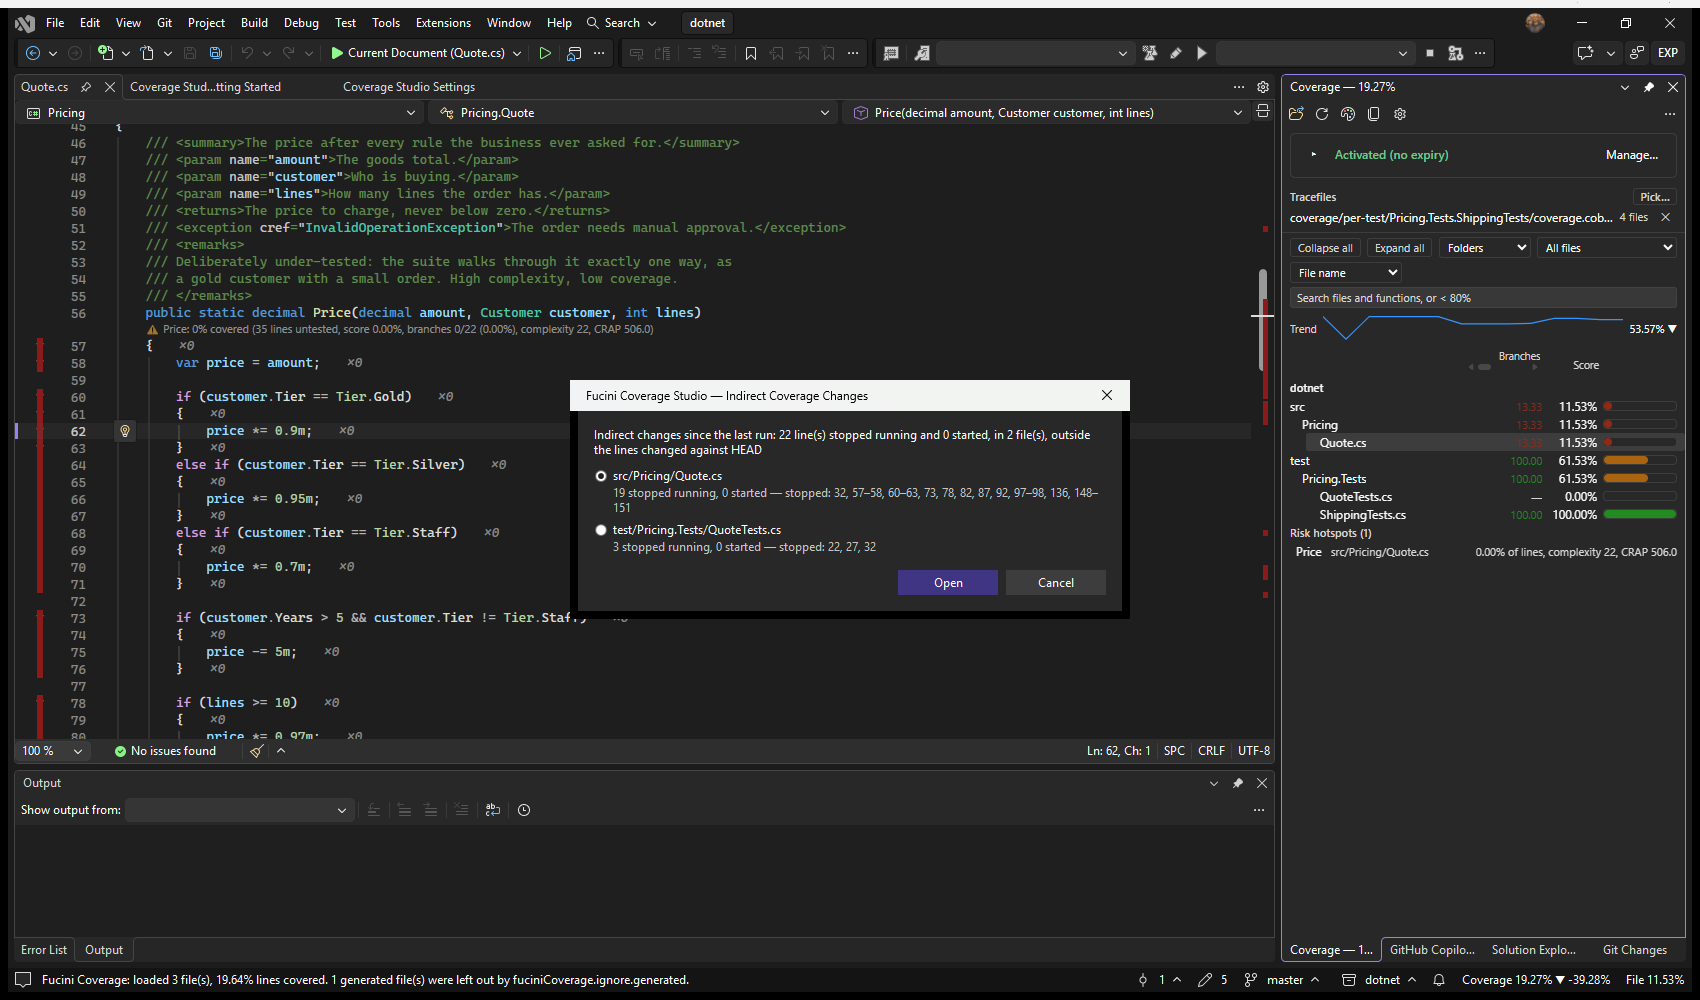Open the Pricing.Quote type navigation dropdown
1700x1000 pixels.
(x=635, y=113)
